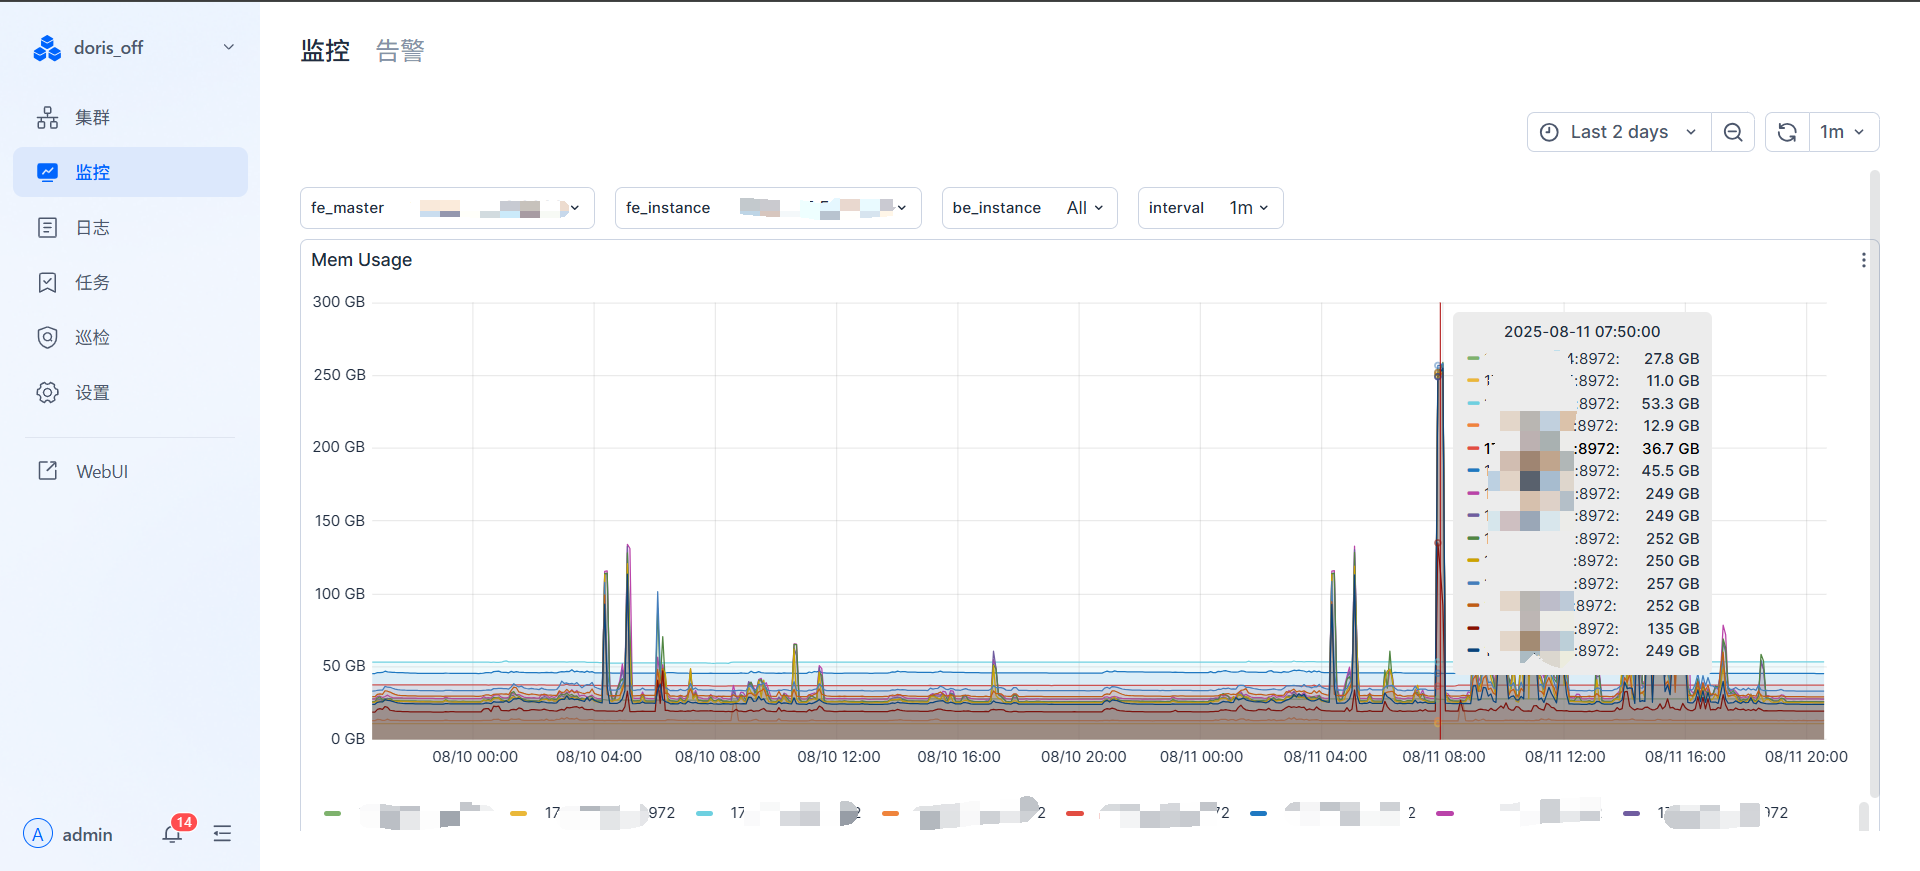Click the Doris logo icon
1920x871 pixels.
coord(47,48)
